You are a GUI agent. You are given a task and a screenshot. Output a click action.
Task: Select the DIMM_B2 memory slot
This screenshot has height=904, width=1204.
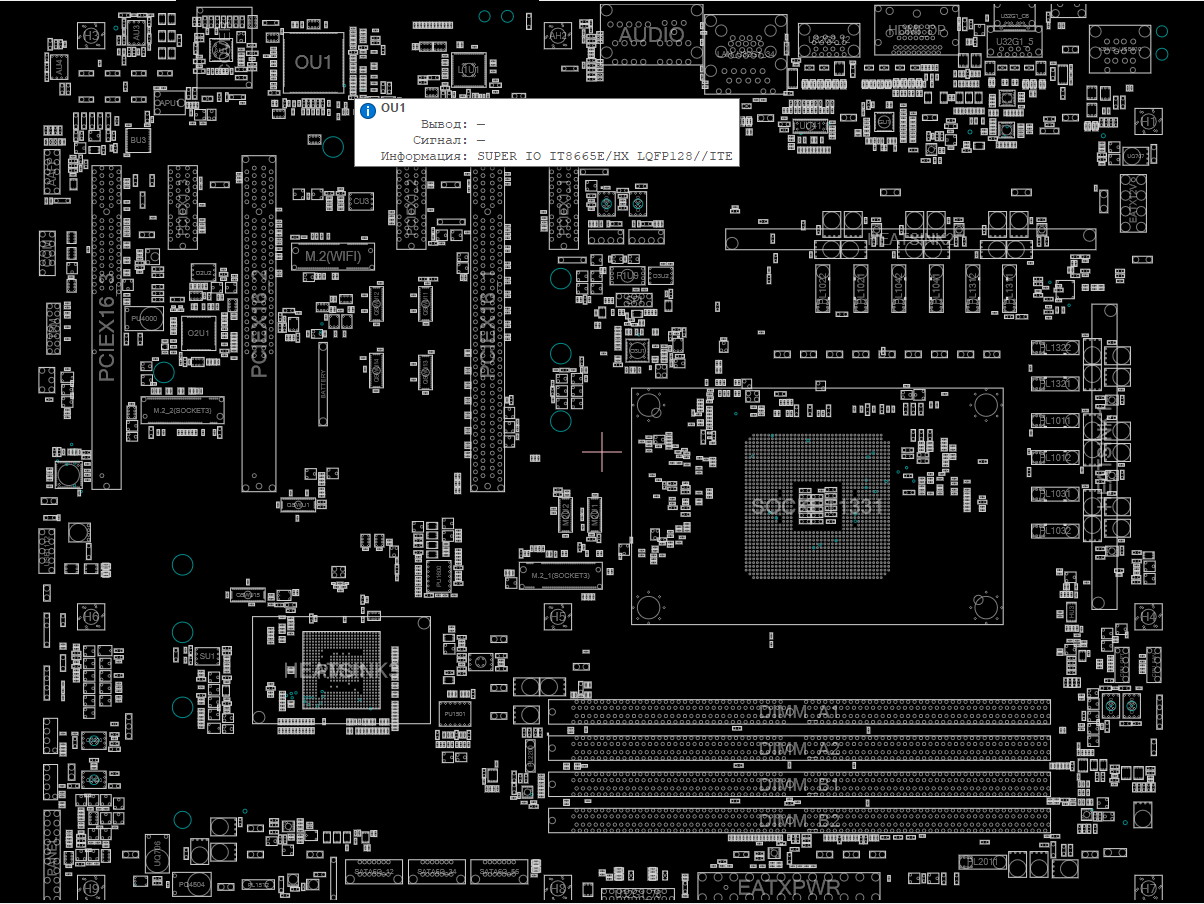[798, 821]
